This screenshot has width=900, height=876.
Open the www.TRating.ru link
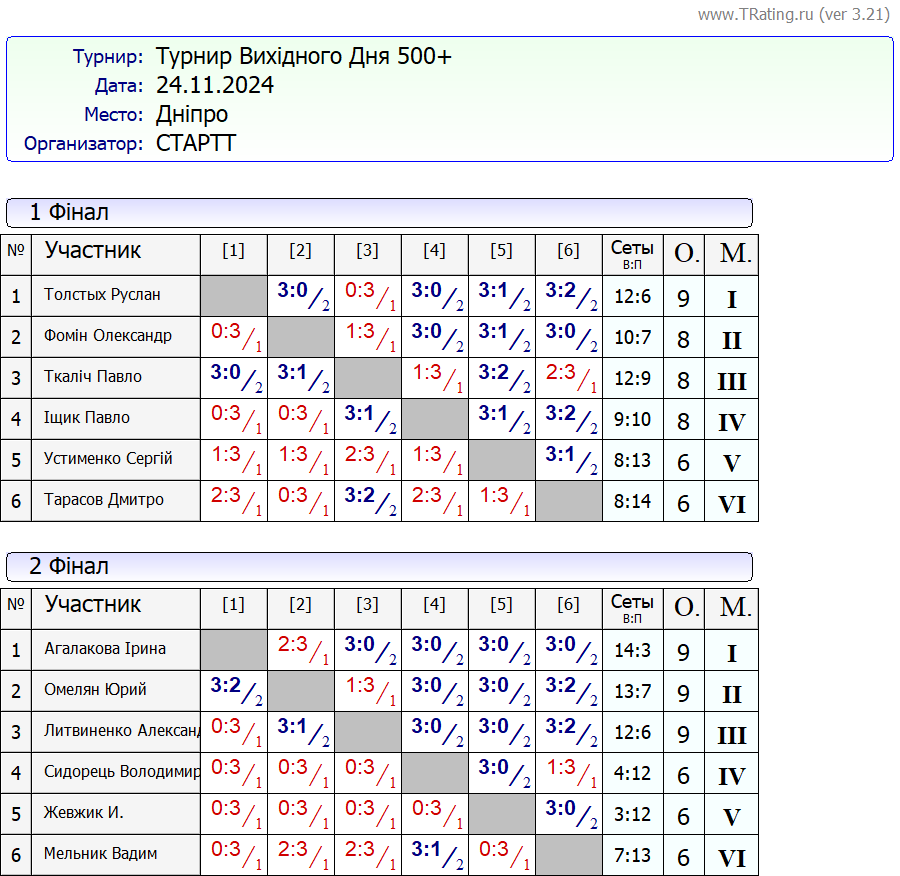pyautogui.click(x=756, y=14)
